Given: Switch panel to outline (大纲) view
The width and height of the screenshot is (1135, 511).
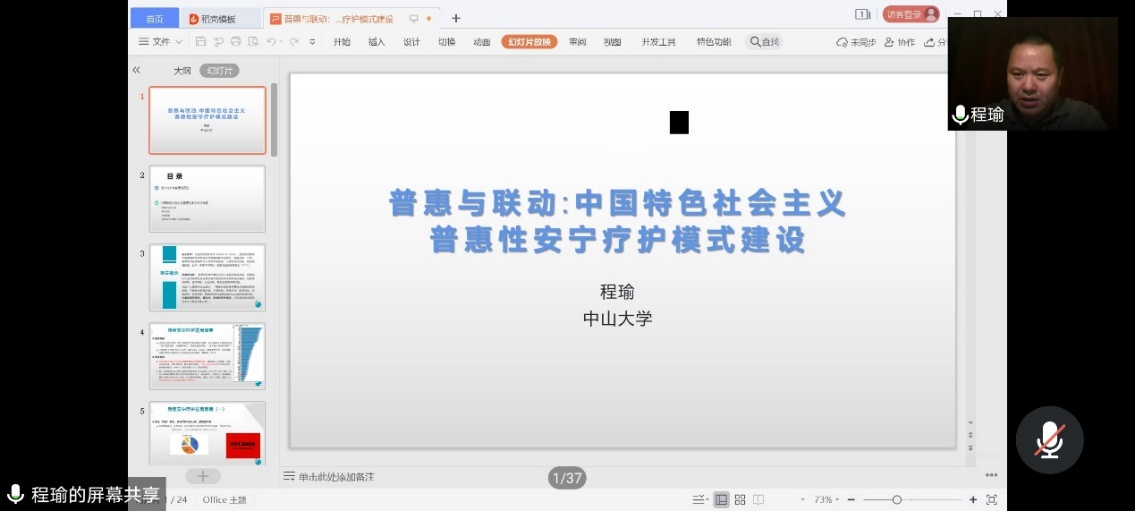Looking at the screenshot, I should [x=182, y=71].
